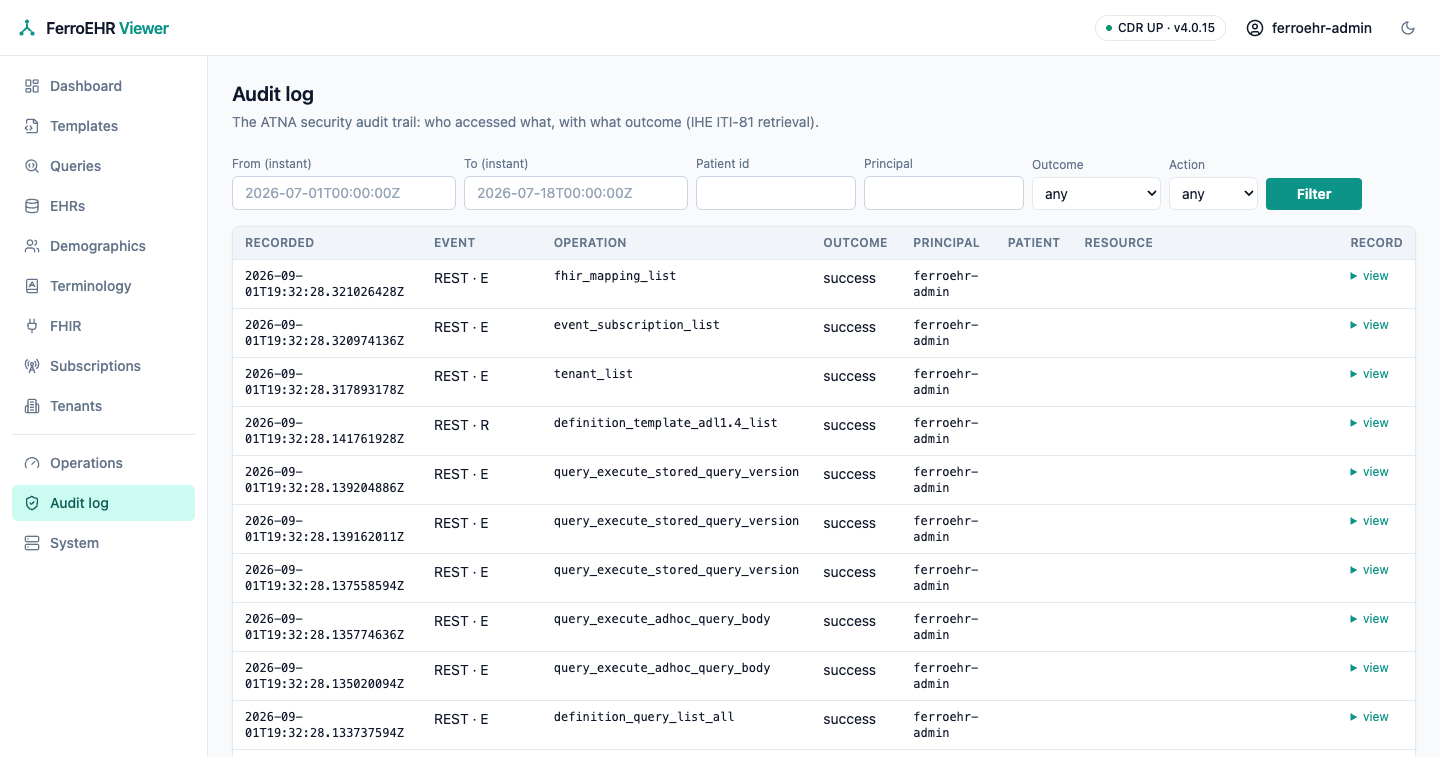Navigate to Demographics

(x=103, y=246)
